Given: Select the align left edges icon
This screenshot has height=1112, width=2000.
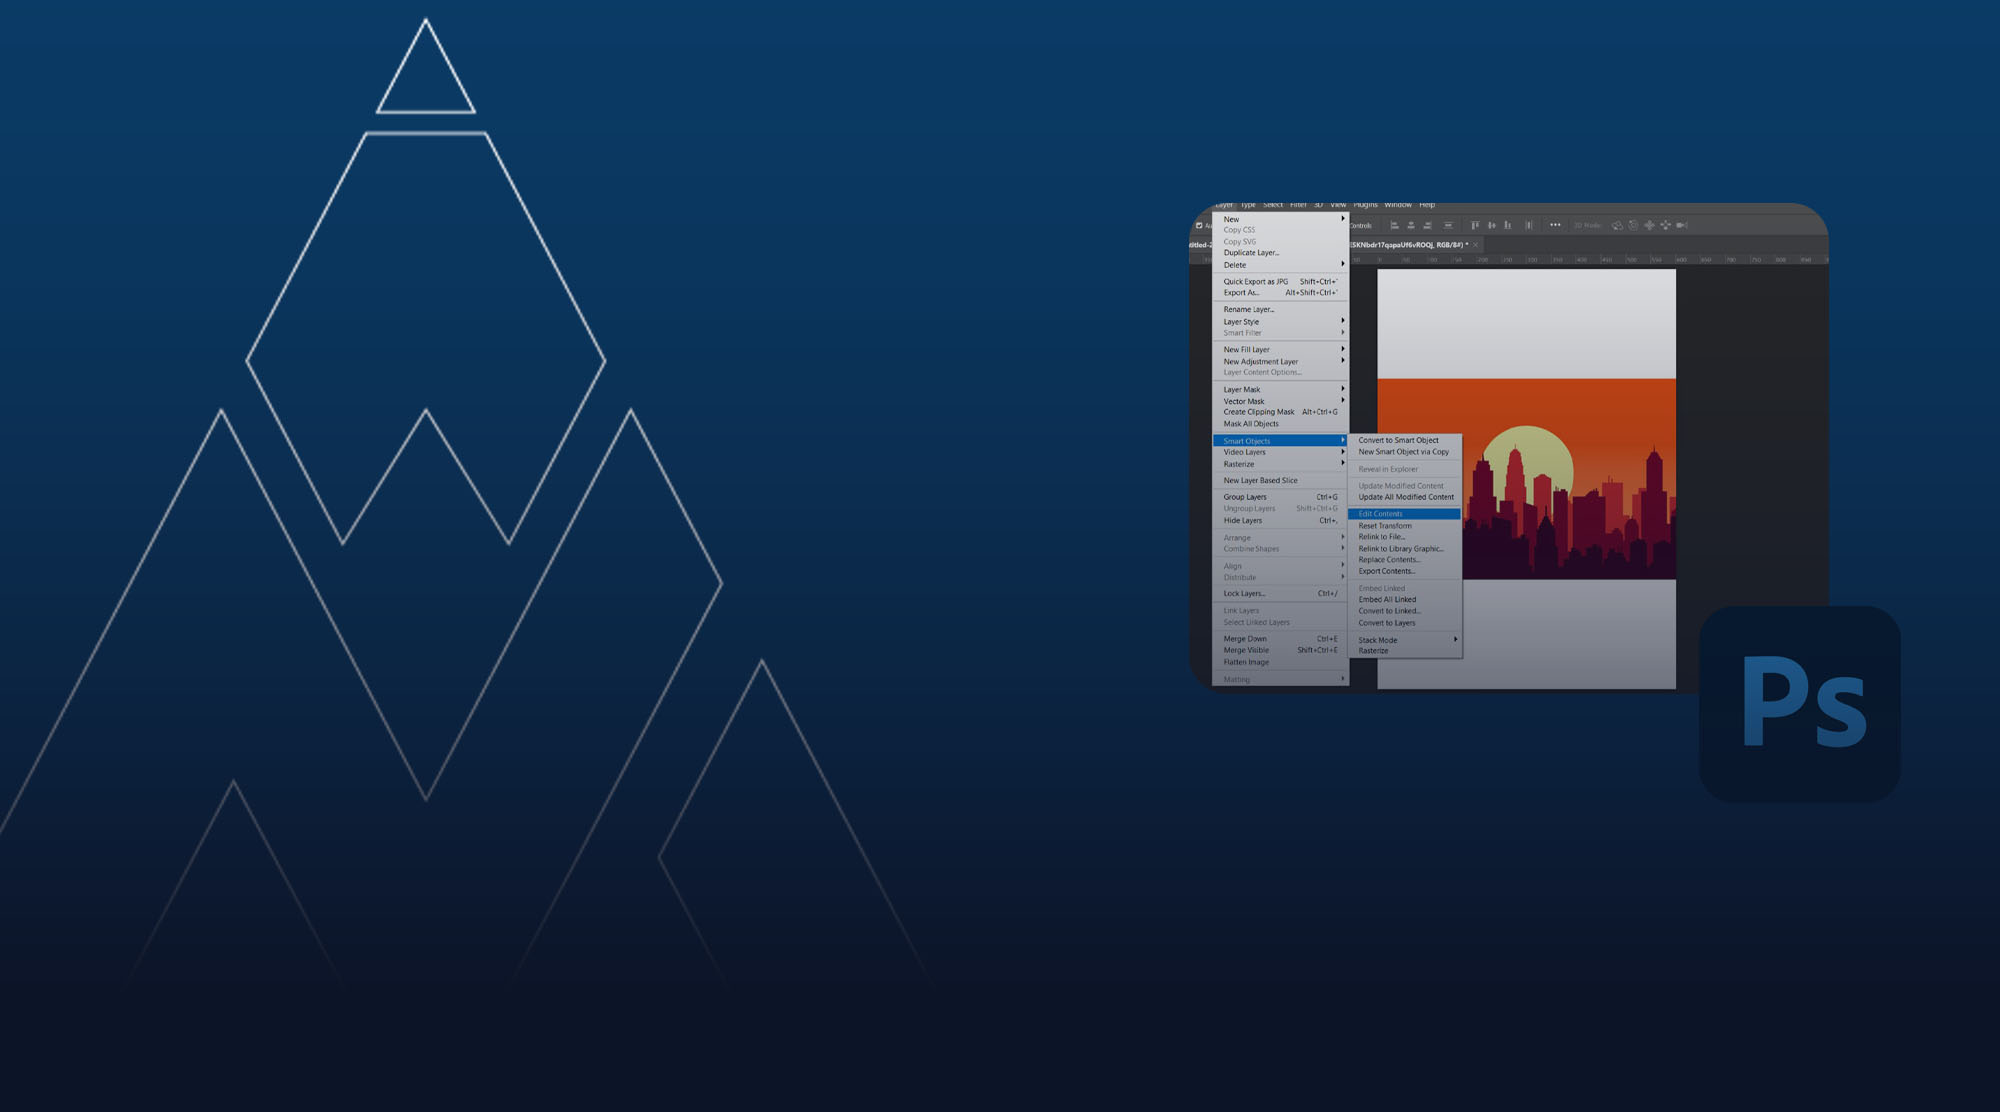Looking at the screenshot, I should (1394, 226).
